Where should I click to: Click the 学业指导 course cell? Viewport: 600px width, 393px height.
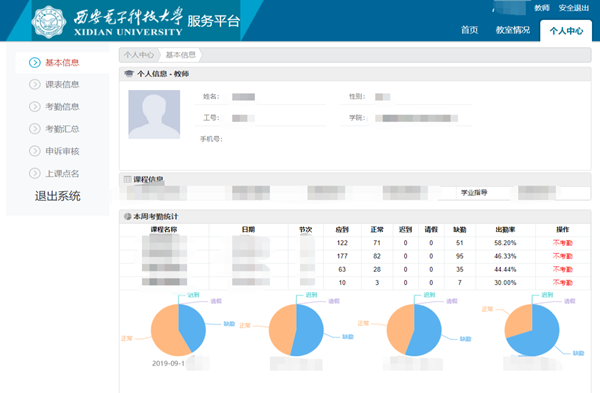(474, 192)
